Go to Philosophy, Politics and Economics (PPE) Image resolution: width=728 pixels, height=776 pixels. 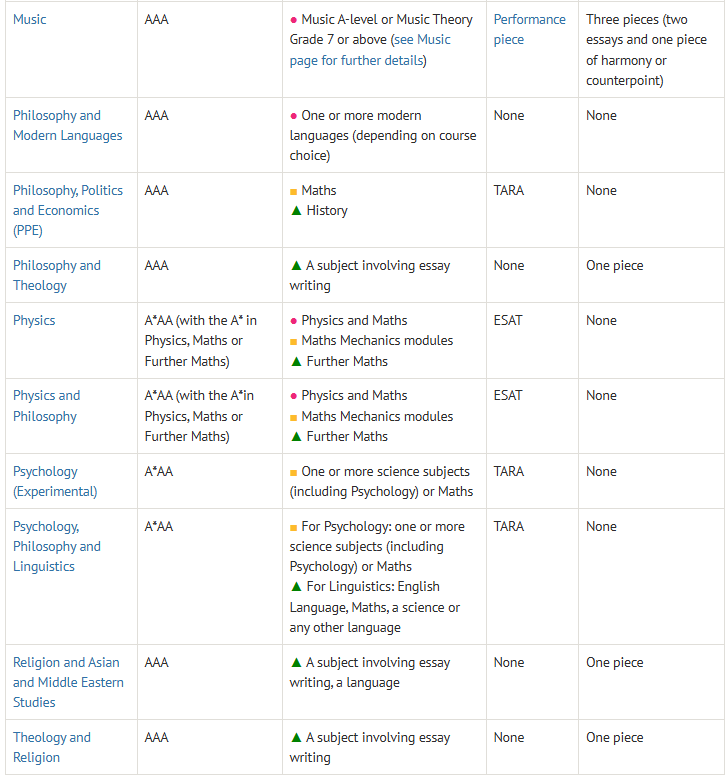pos(67,210)
